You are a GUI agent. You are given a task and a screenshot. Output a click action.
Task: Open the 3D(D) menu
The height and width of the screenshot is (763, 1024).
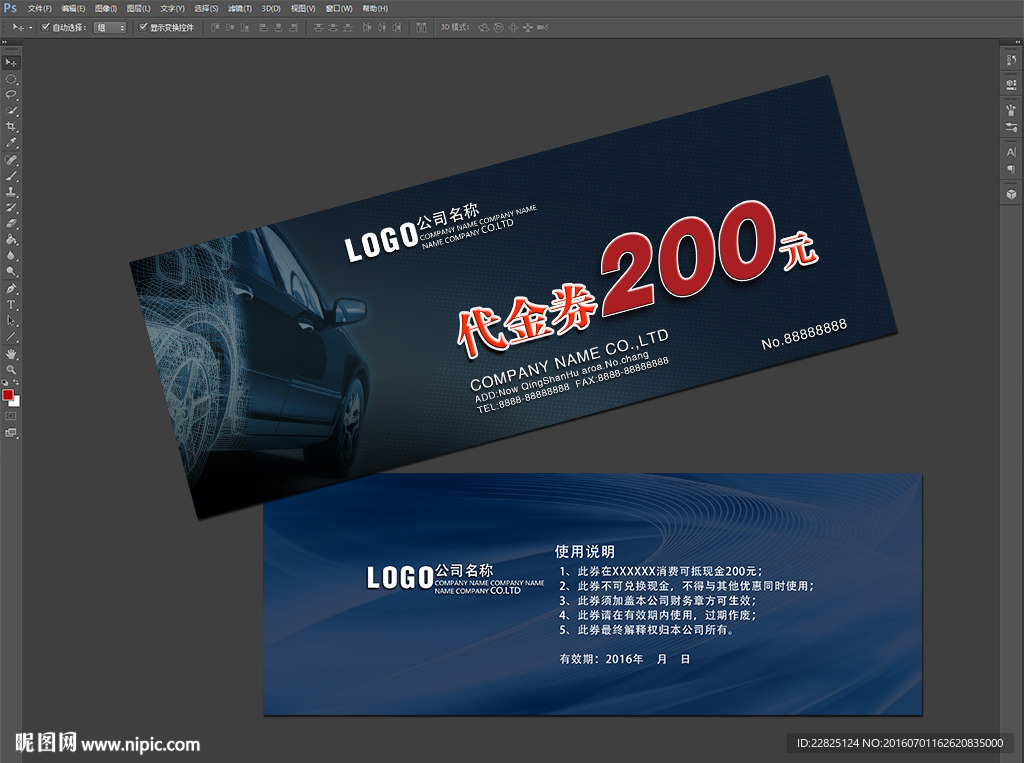tap(271, 8)
